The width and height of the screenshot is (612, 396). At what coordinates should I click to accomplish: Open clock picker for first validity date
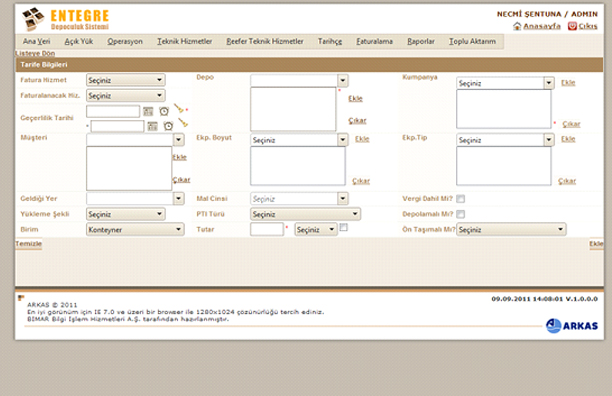click(x=164, y=111)
